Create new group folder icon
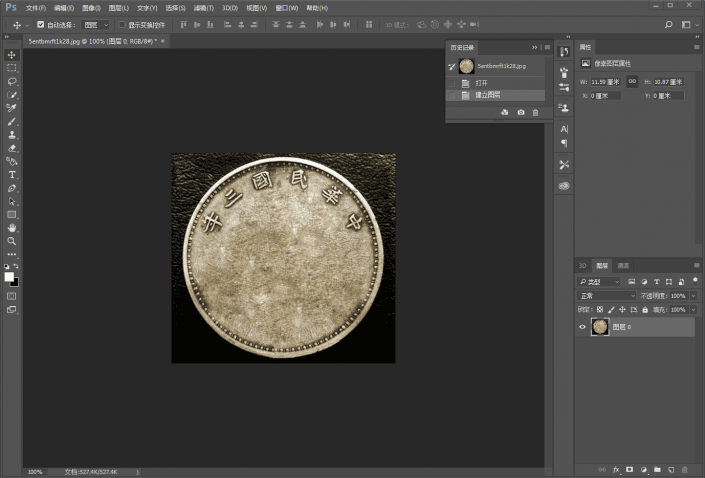This screenshot has height=478, width=705. (x=657, y=469)
